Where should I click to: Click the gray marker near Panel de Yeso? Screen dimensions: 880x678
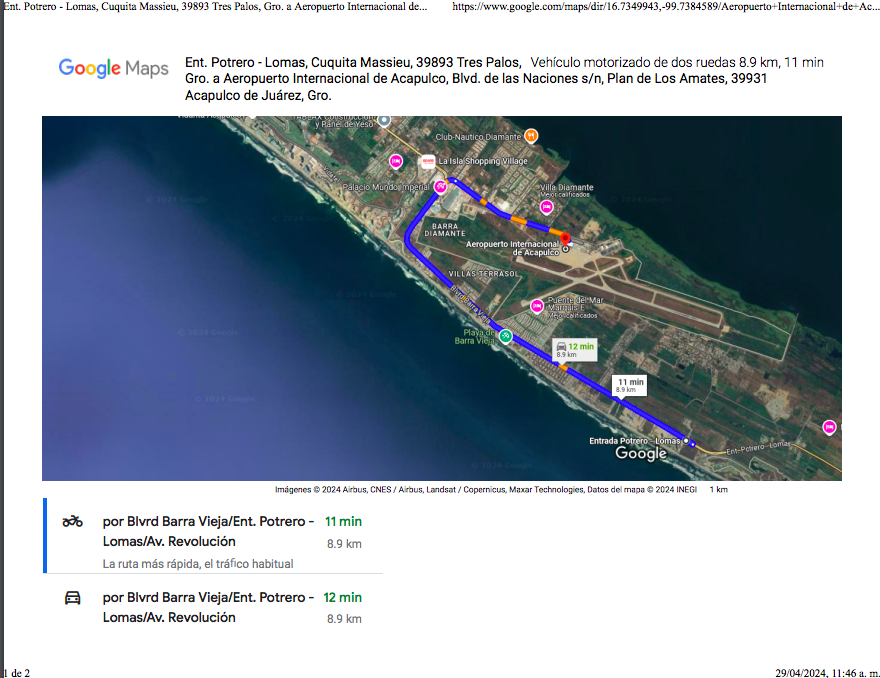[x=384, y=120]
